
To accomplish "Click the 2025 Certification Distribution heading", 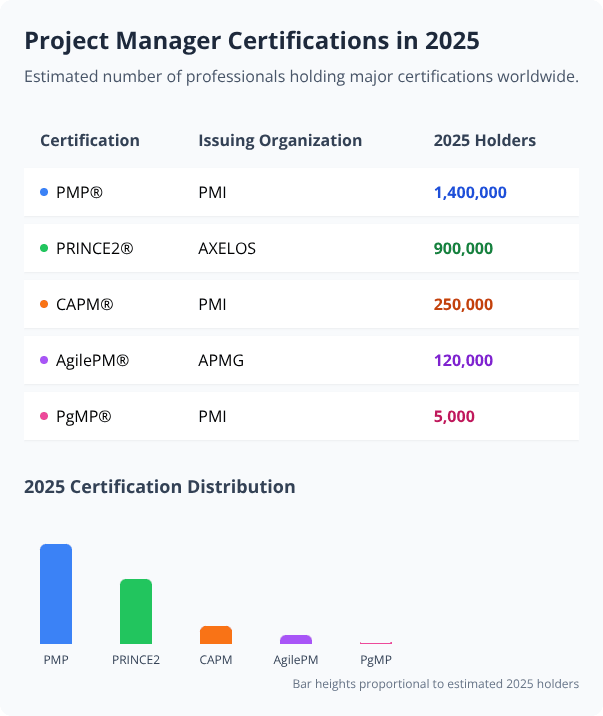I will coord(160,487).
